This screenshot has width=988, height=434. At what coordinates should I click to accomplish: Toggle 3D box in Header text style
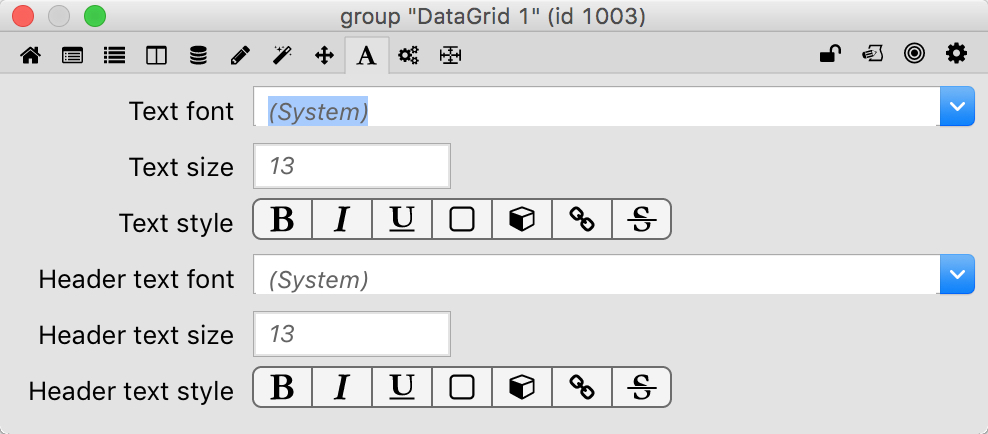[522, 387]
